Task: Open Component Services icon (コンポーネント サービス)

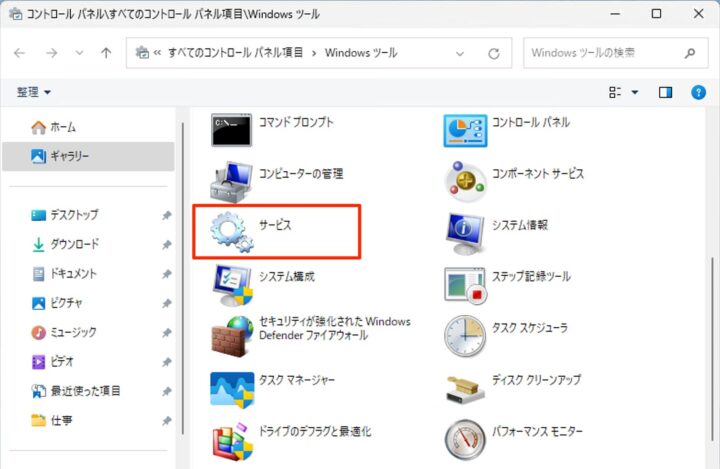Action: pyautogui.click(x=465, y=182)
